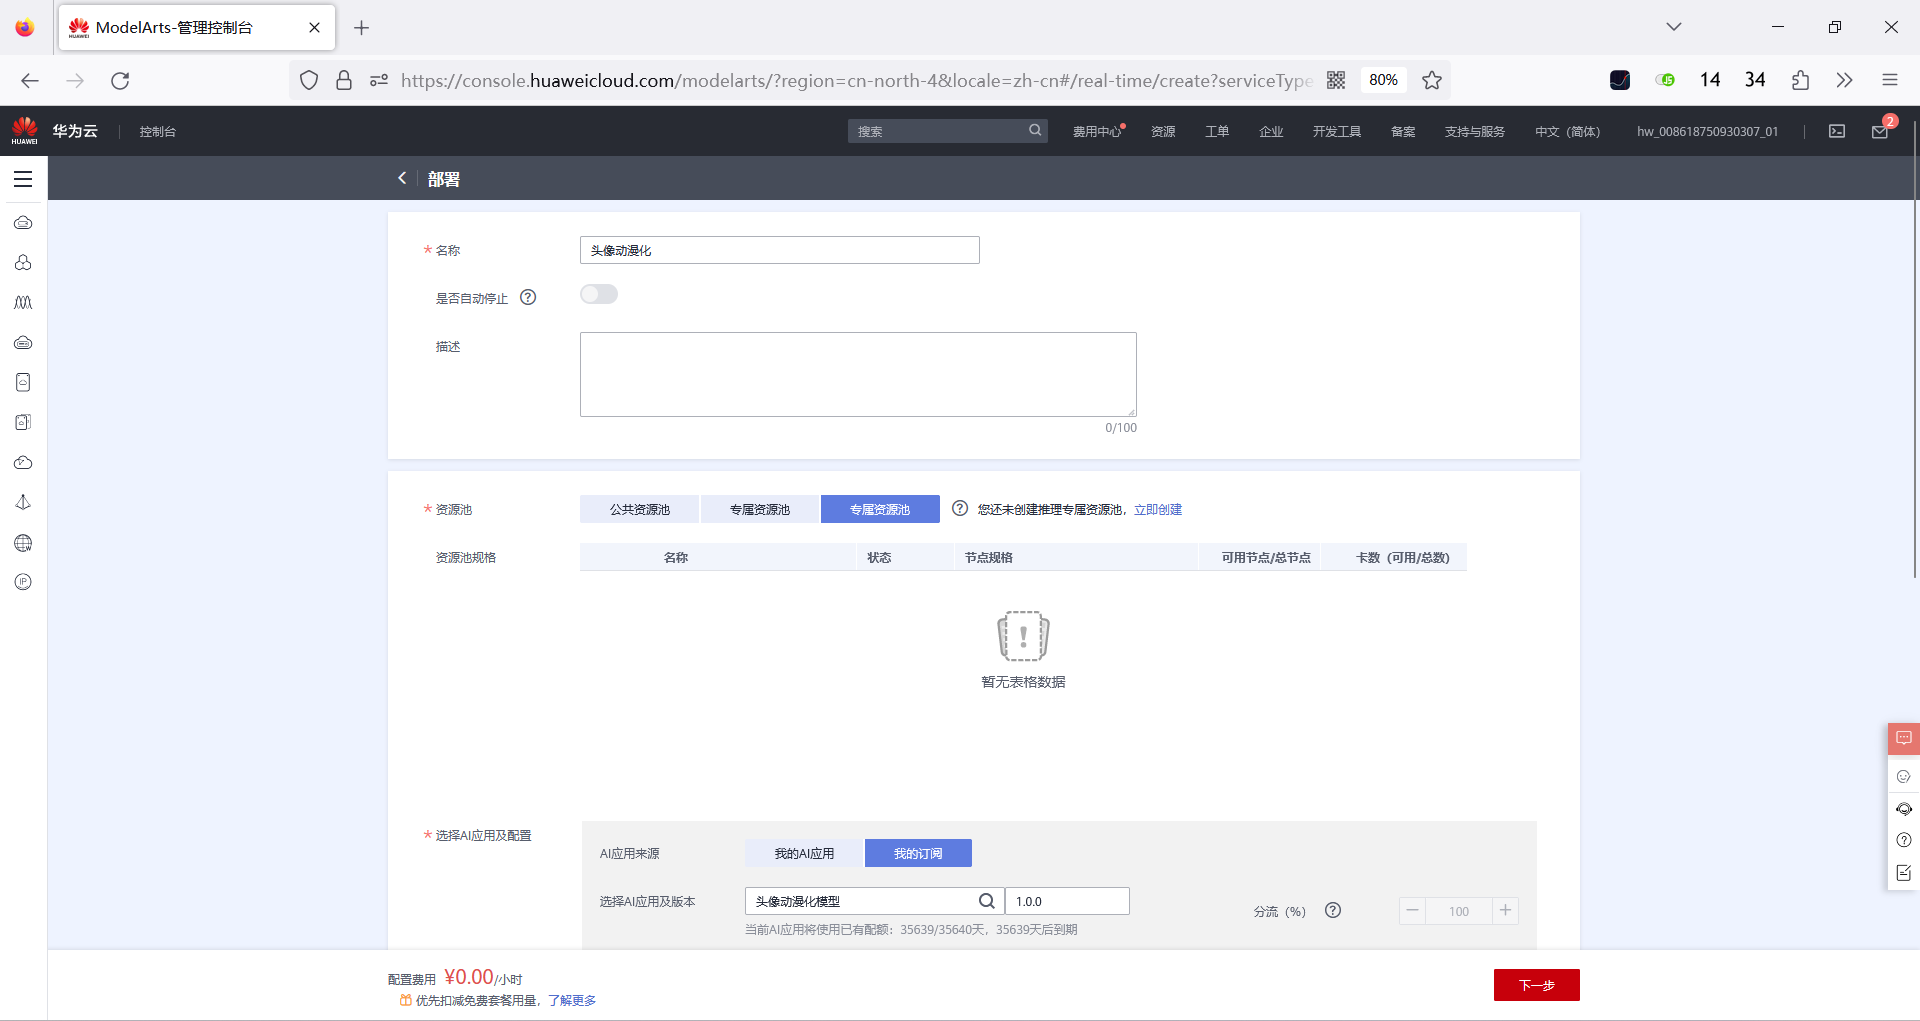The image size is (1920, 1021).
Task: Choose 我的AI应用 as the source
Action: point(804,853)
